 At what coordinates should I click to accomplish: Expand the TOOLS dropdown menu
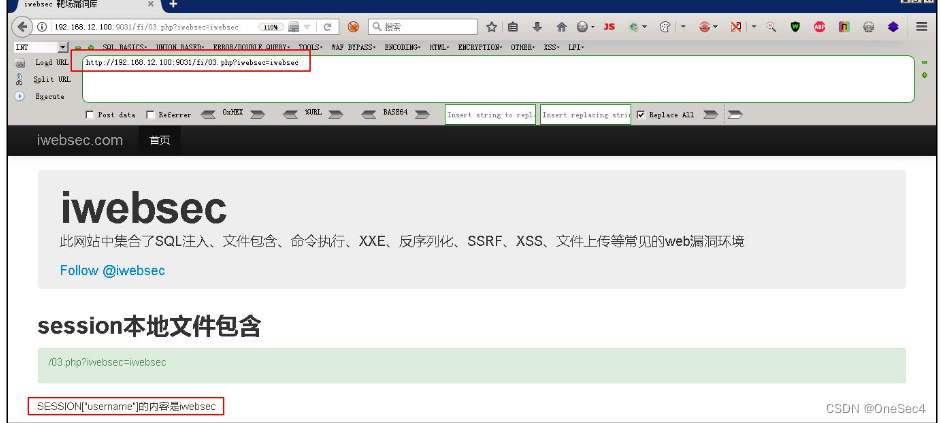pos(311,47)
